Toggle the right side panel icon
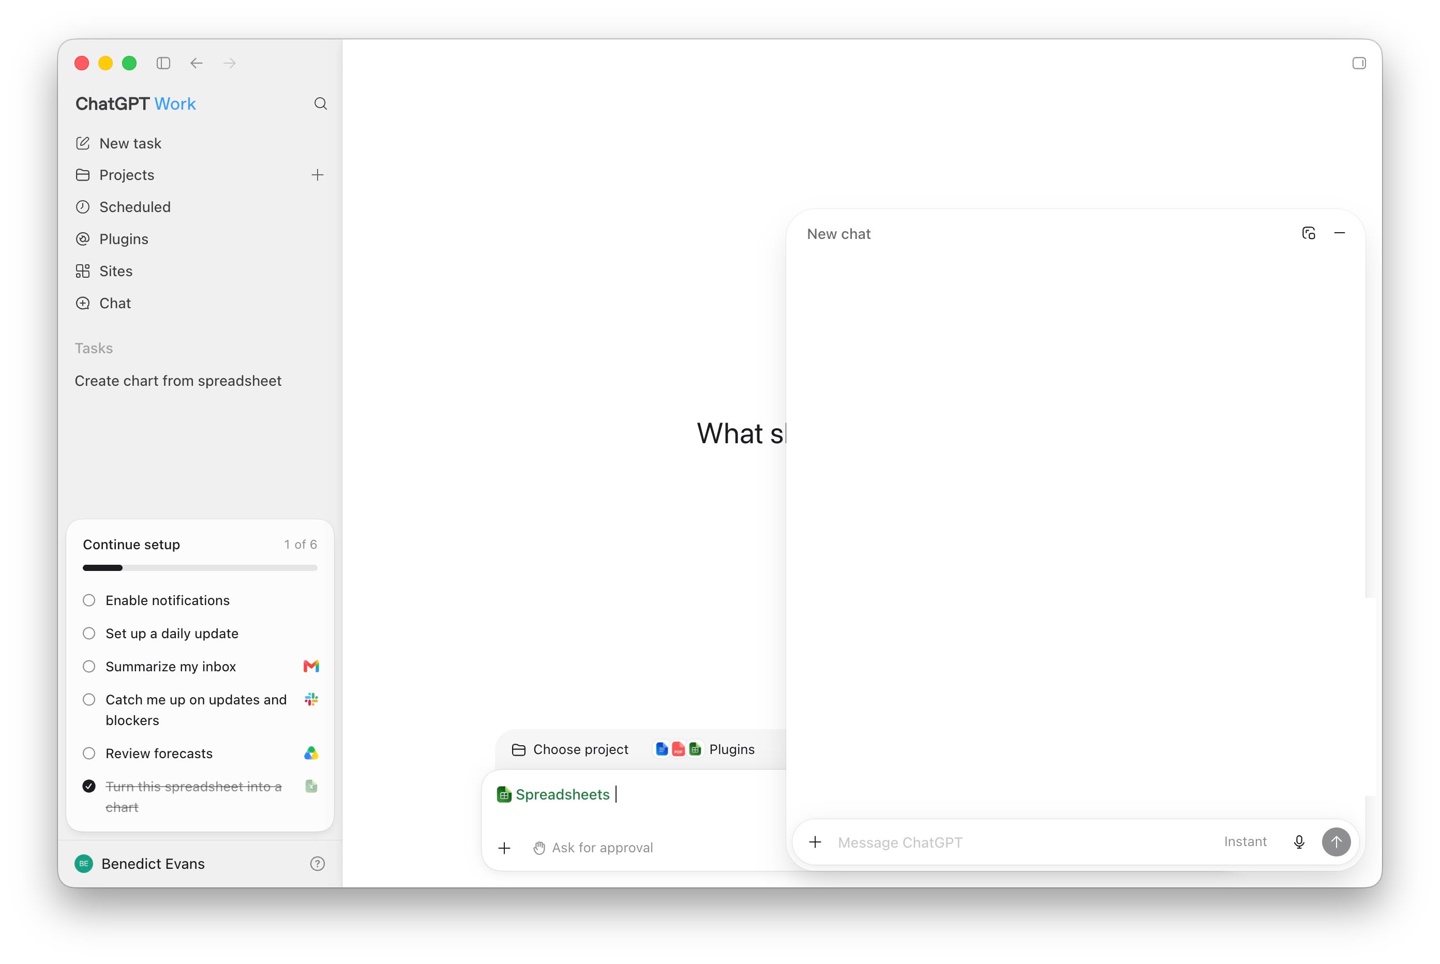This screenshot has width=1440, height=964. point(1359,63)
